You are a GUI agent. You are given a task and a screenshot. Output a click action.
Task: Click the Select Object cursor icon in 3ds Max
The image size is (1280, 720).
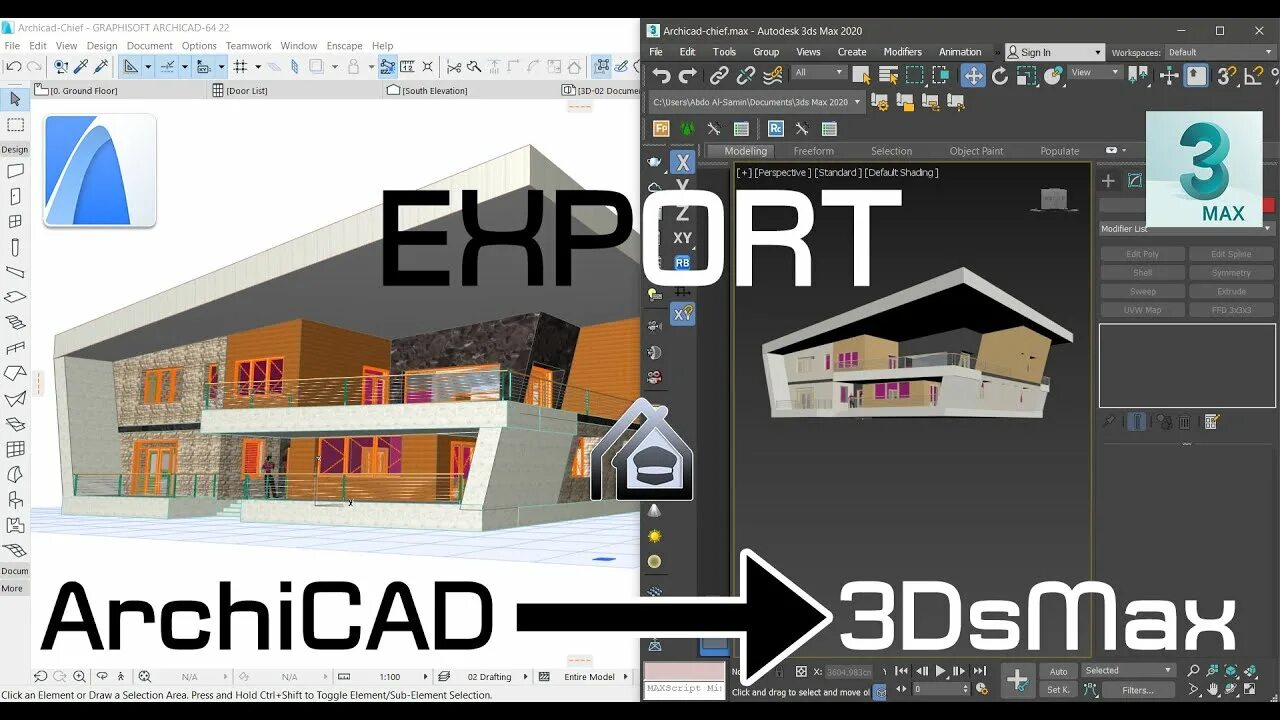click(861, 76)
